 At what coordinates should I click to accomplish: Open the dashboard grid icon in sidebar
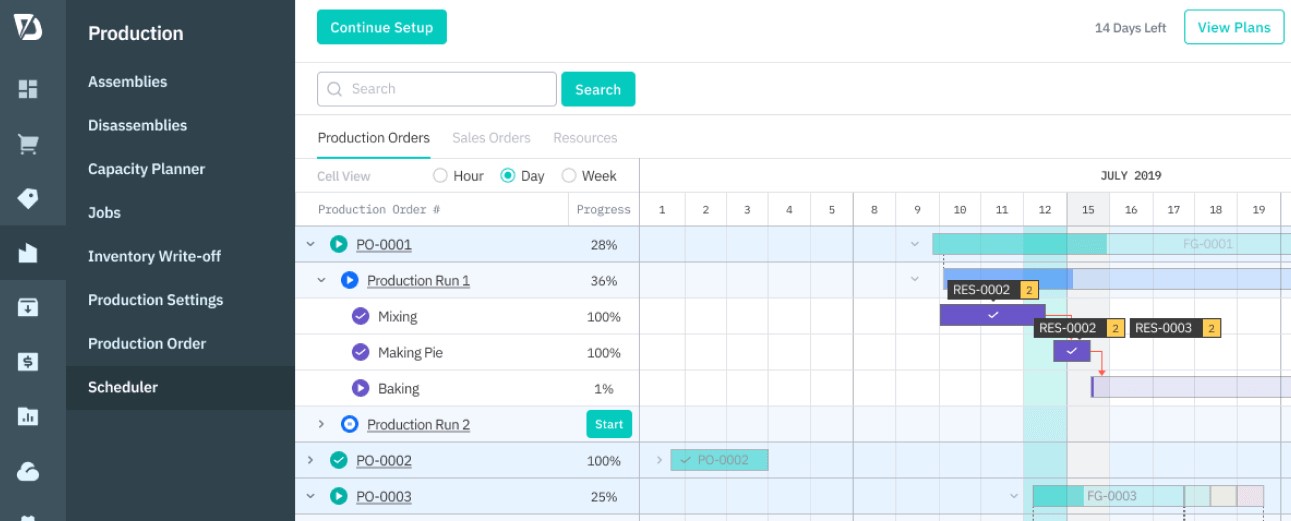pos(28,89)
